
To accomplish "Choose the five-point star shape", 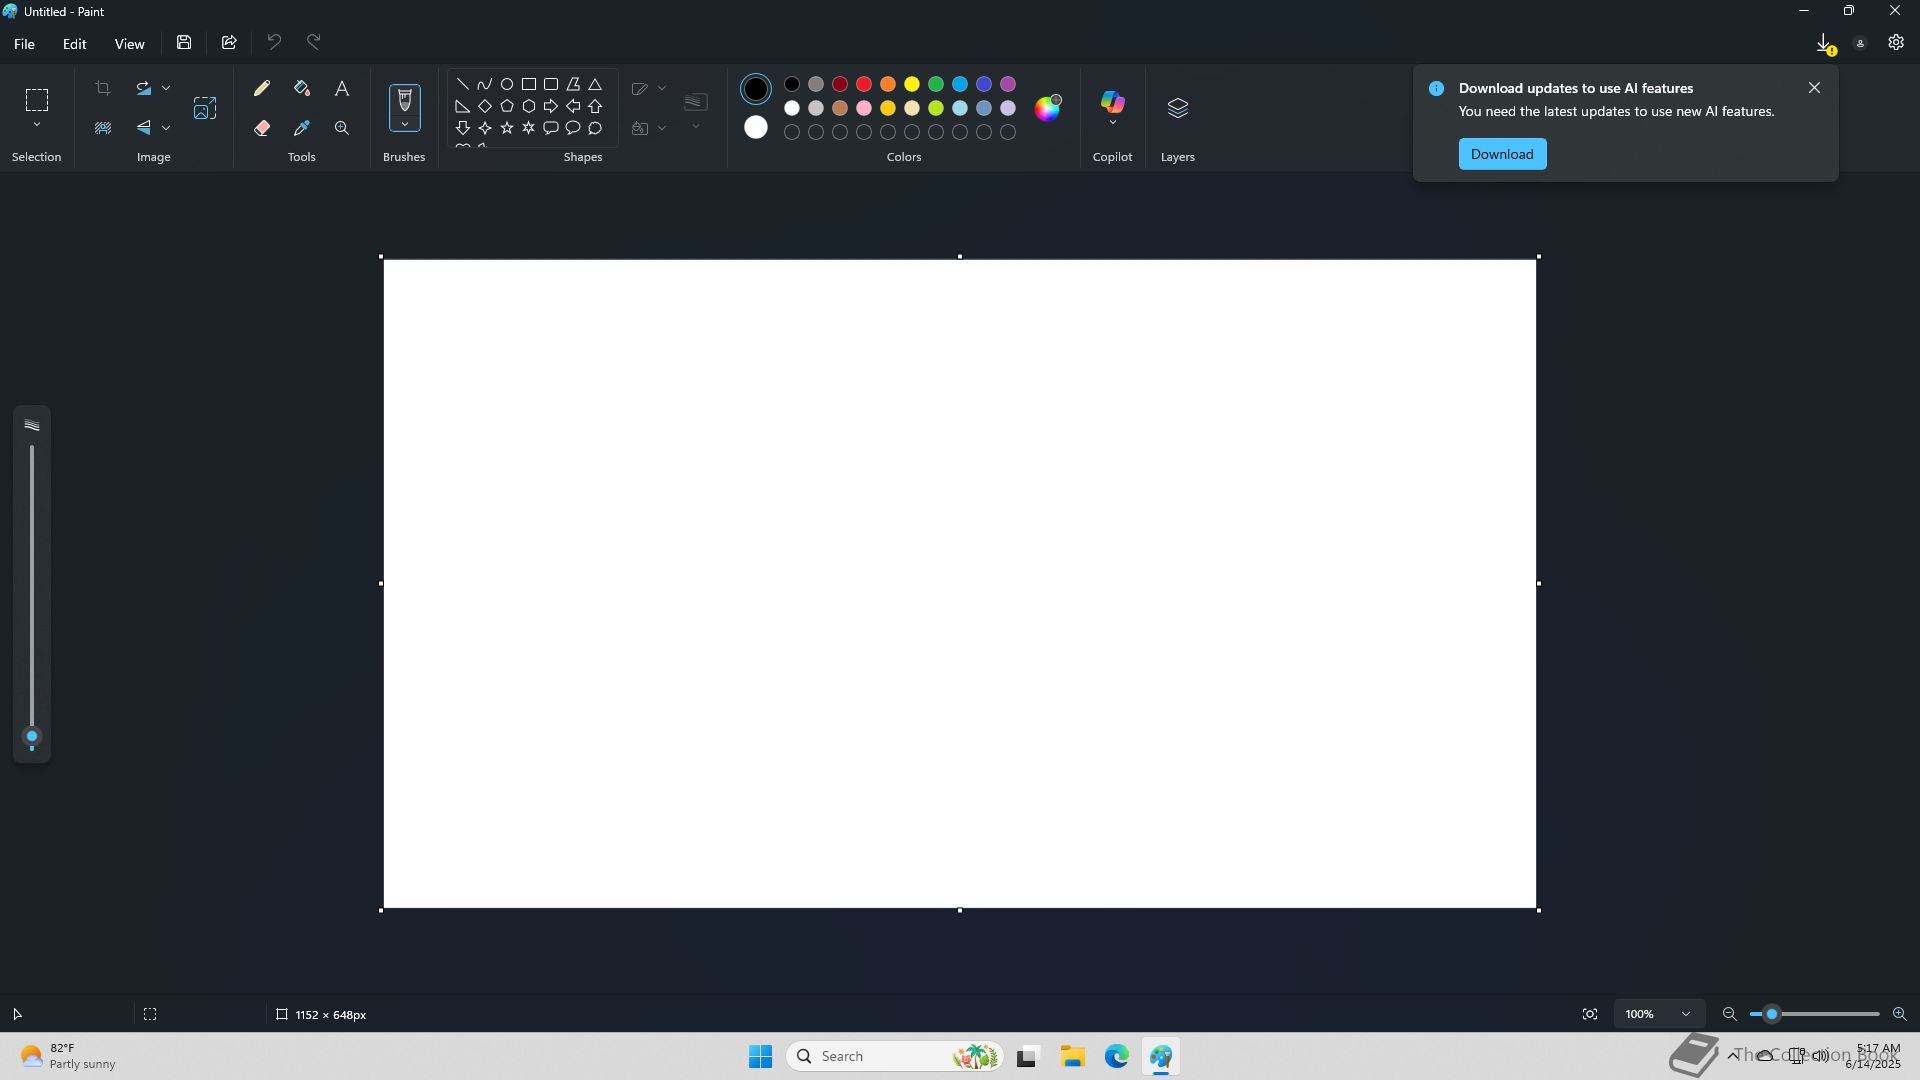I will [507, 128].
